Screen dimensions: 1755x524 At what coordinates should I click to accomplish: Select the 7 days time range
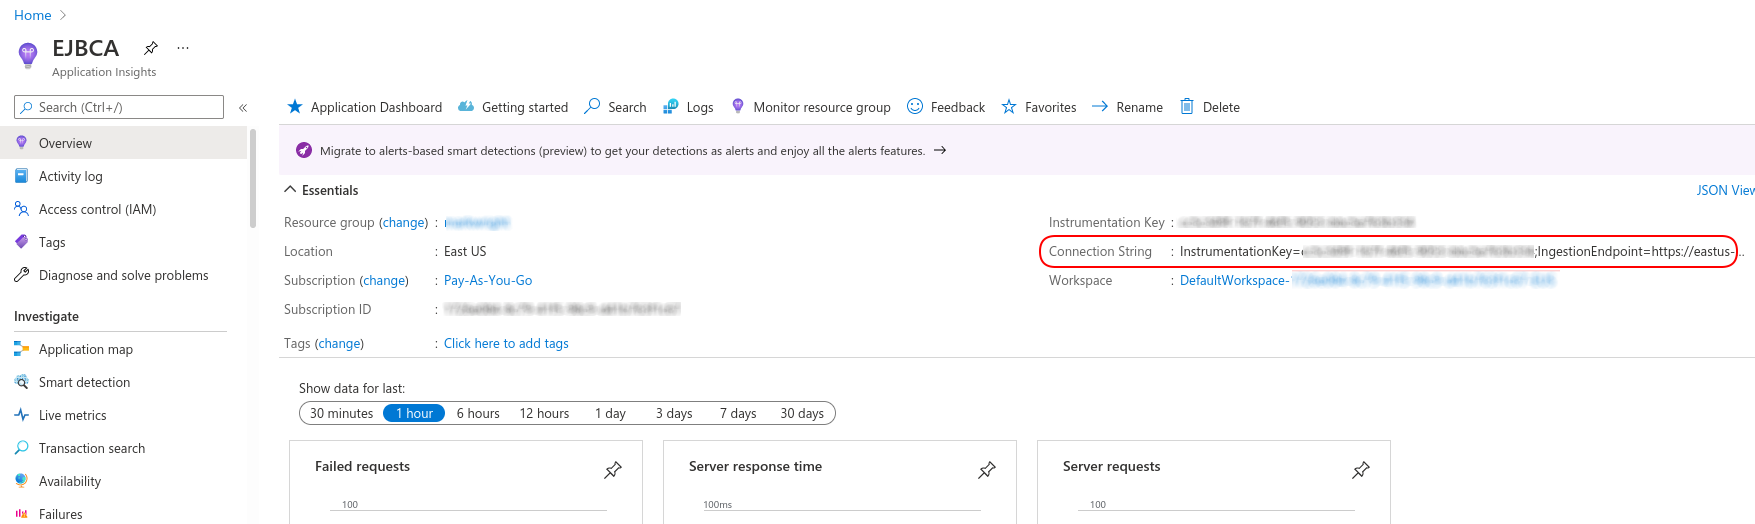point(737,413)
